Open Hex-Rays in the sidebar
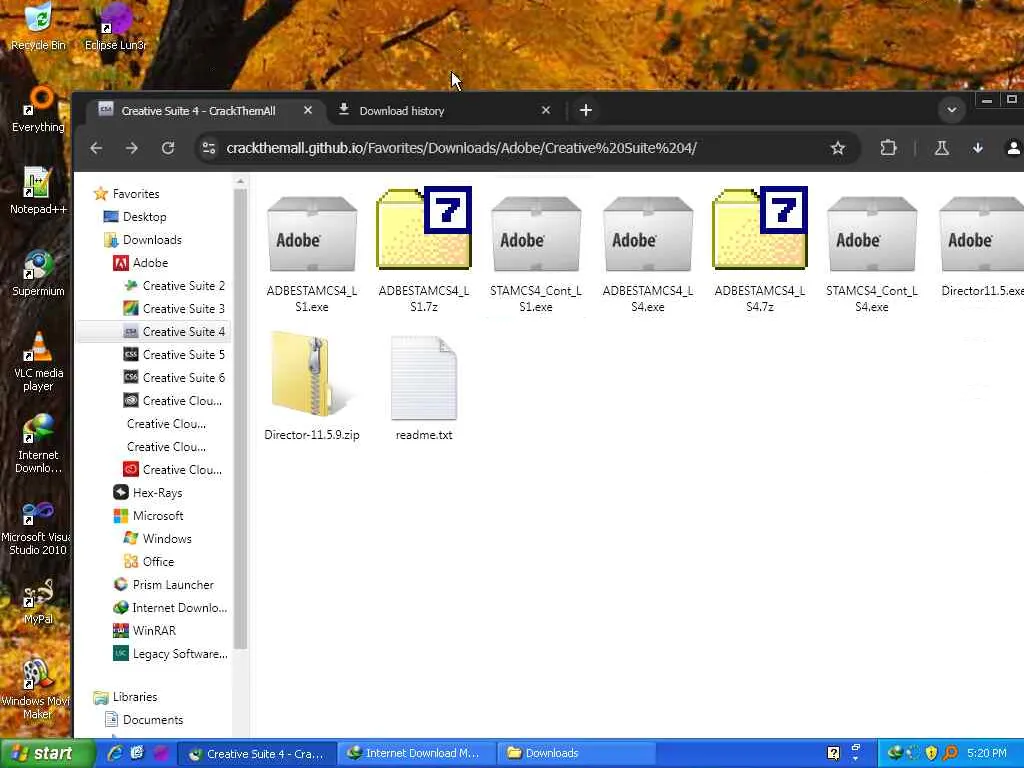Image resolution: width=1024 pixels, height=768 pixels. [148, 492]
